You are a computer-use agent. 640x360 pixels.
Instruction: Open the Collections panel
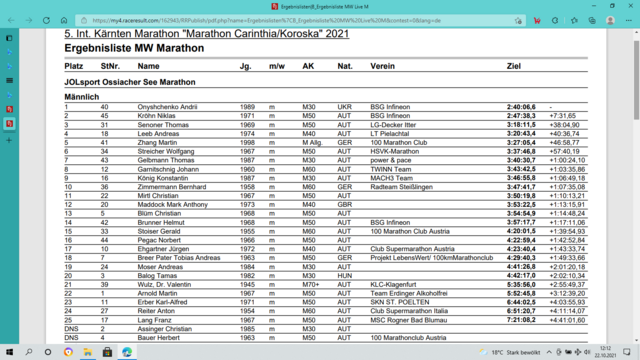click(592, 20)
